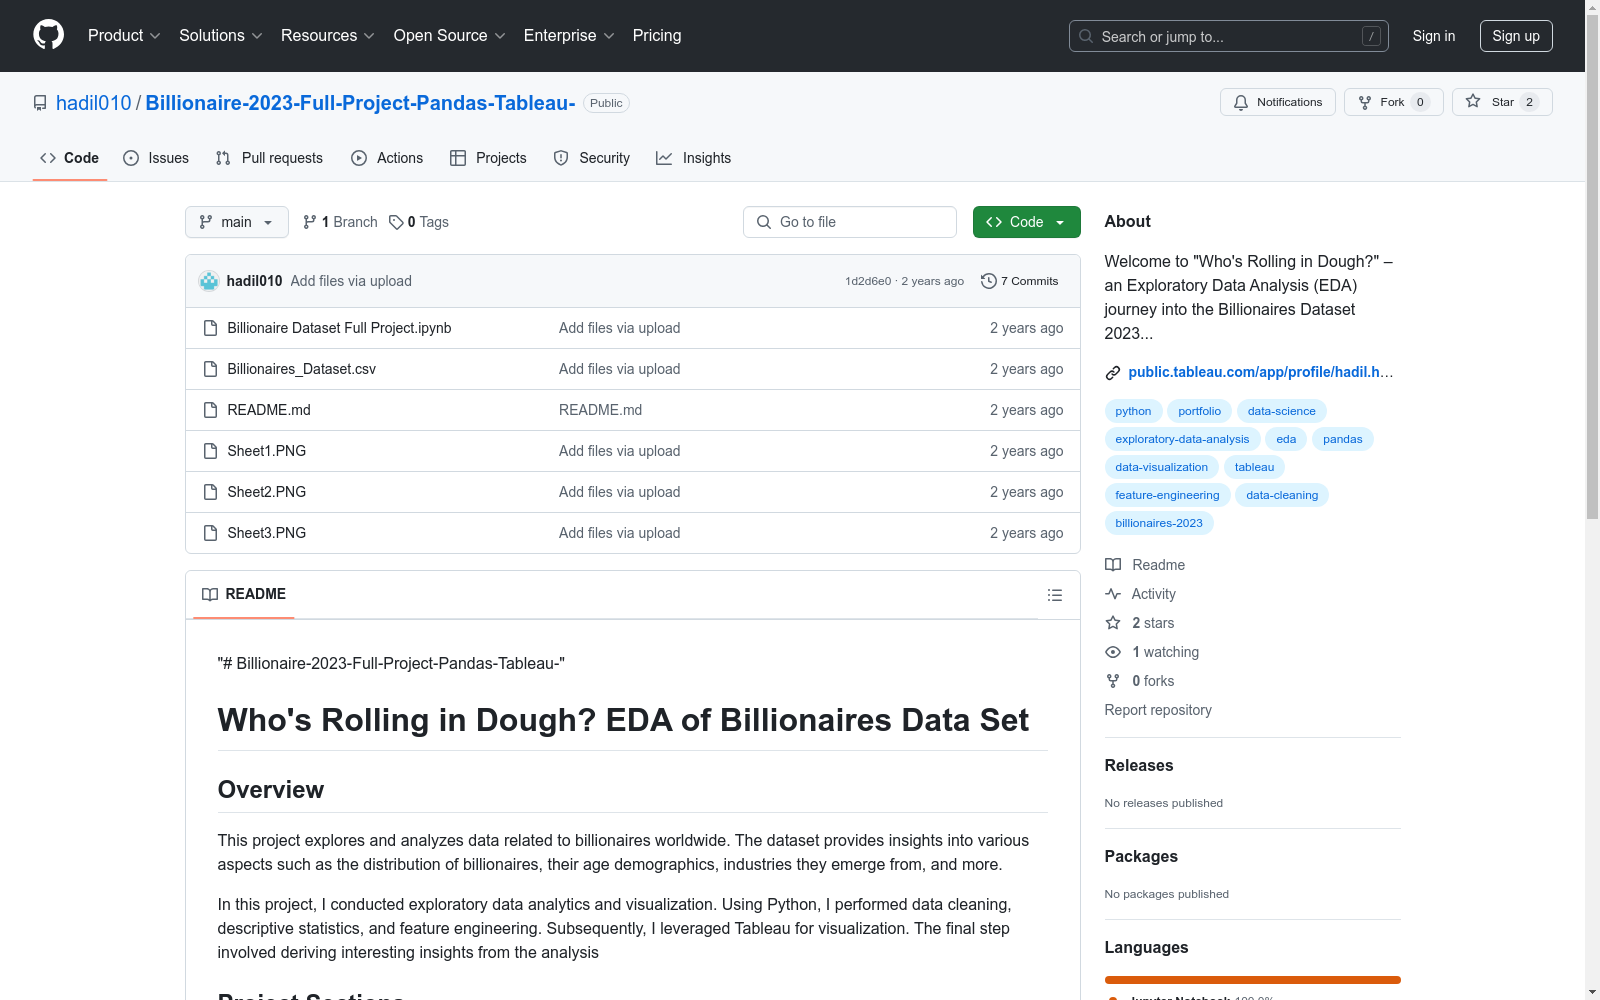Click the Jupyter Notebook language bar
This screenshot has width=1600, height=1000.
1253,980
